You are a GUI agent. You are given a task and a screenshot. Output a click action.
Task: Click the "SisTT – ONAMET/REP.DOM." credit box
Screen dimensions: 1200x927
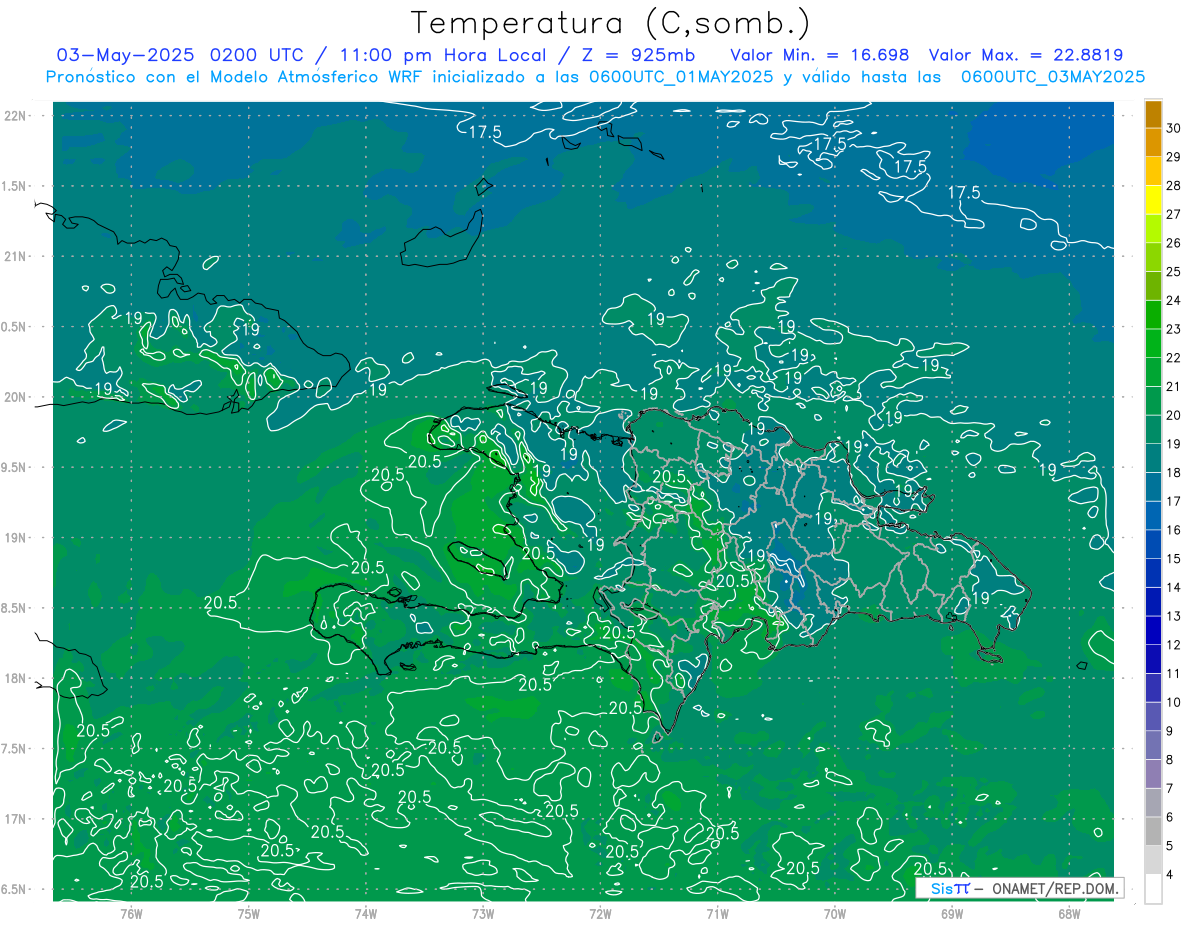coord(1020,888)
